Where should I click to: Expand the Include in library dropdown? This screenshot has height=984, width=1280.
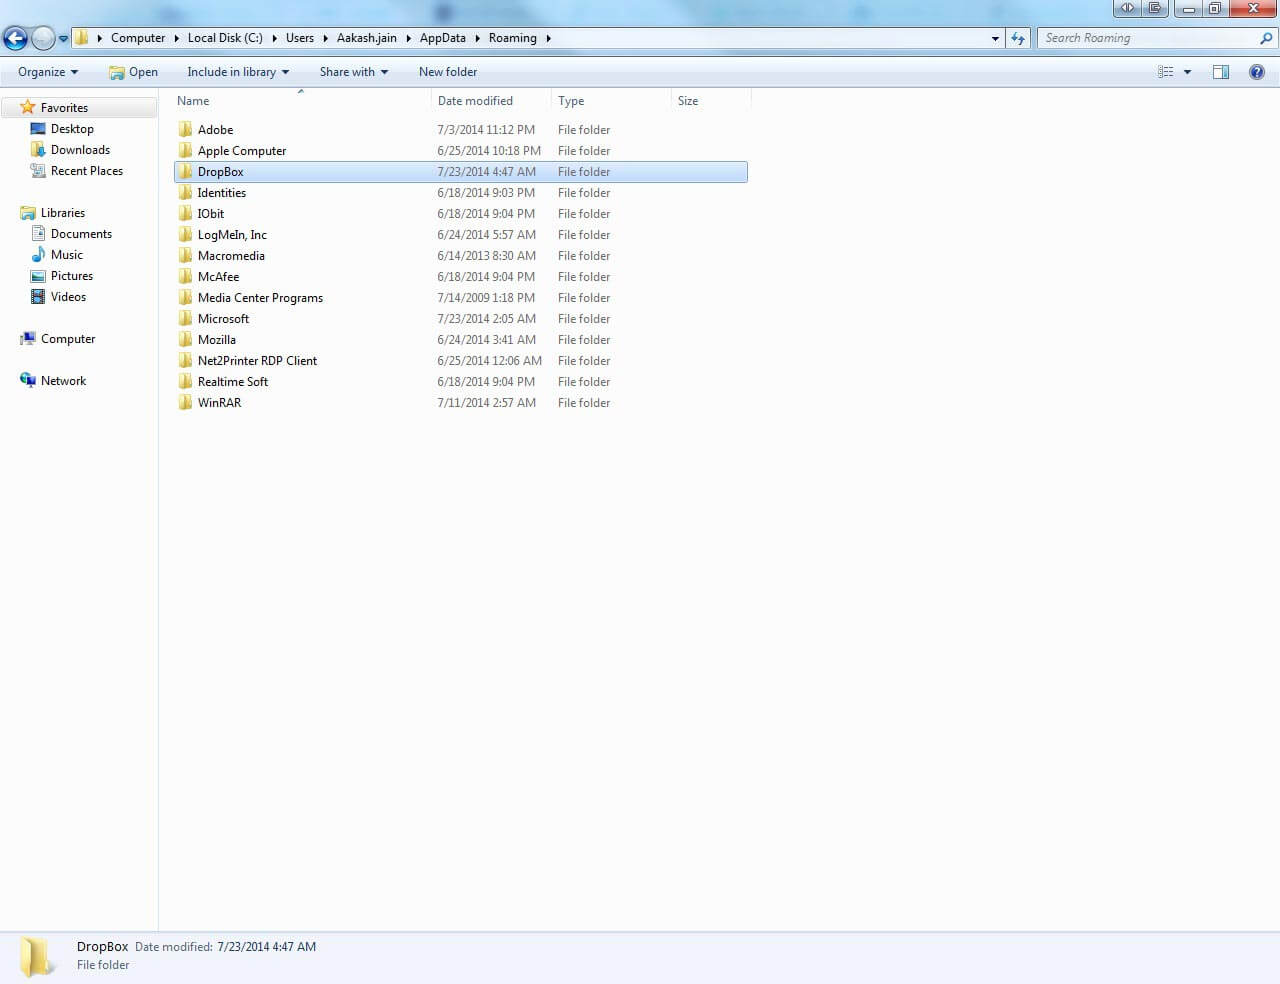pyautogui.click(x=238, y=72)
